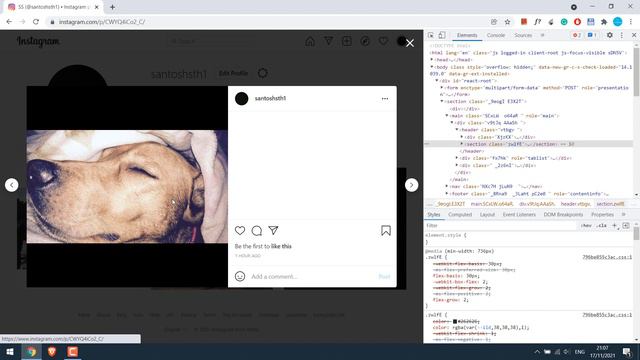Switch to the Console tab

(496, 36)
